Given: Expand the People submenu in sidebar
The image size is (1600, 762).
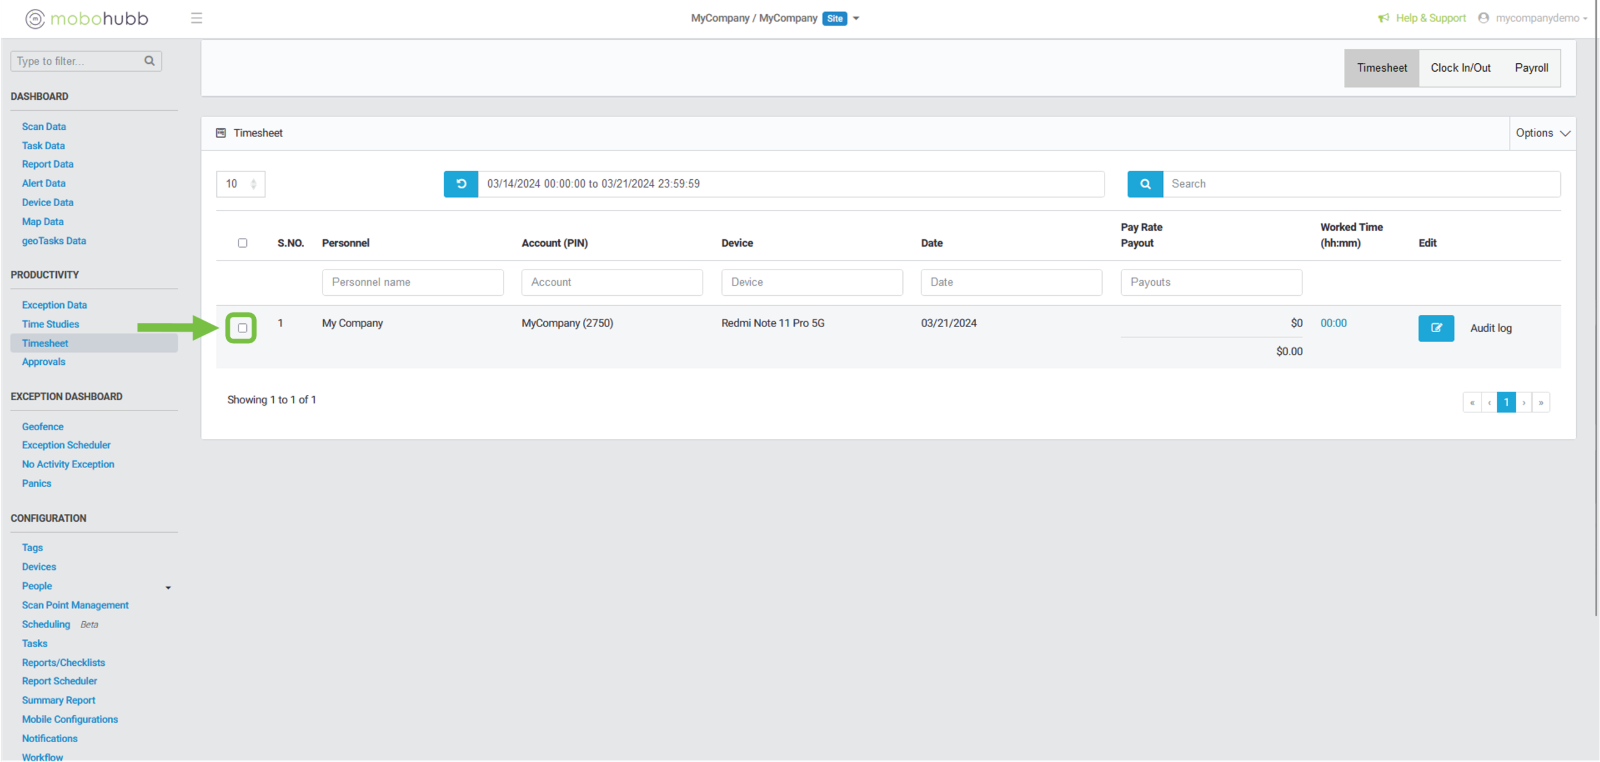Looking at the screenshot, I should (168, 587).
